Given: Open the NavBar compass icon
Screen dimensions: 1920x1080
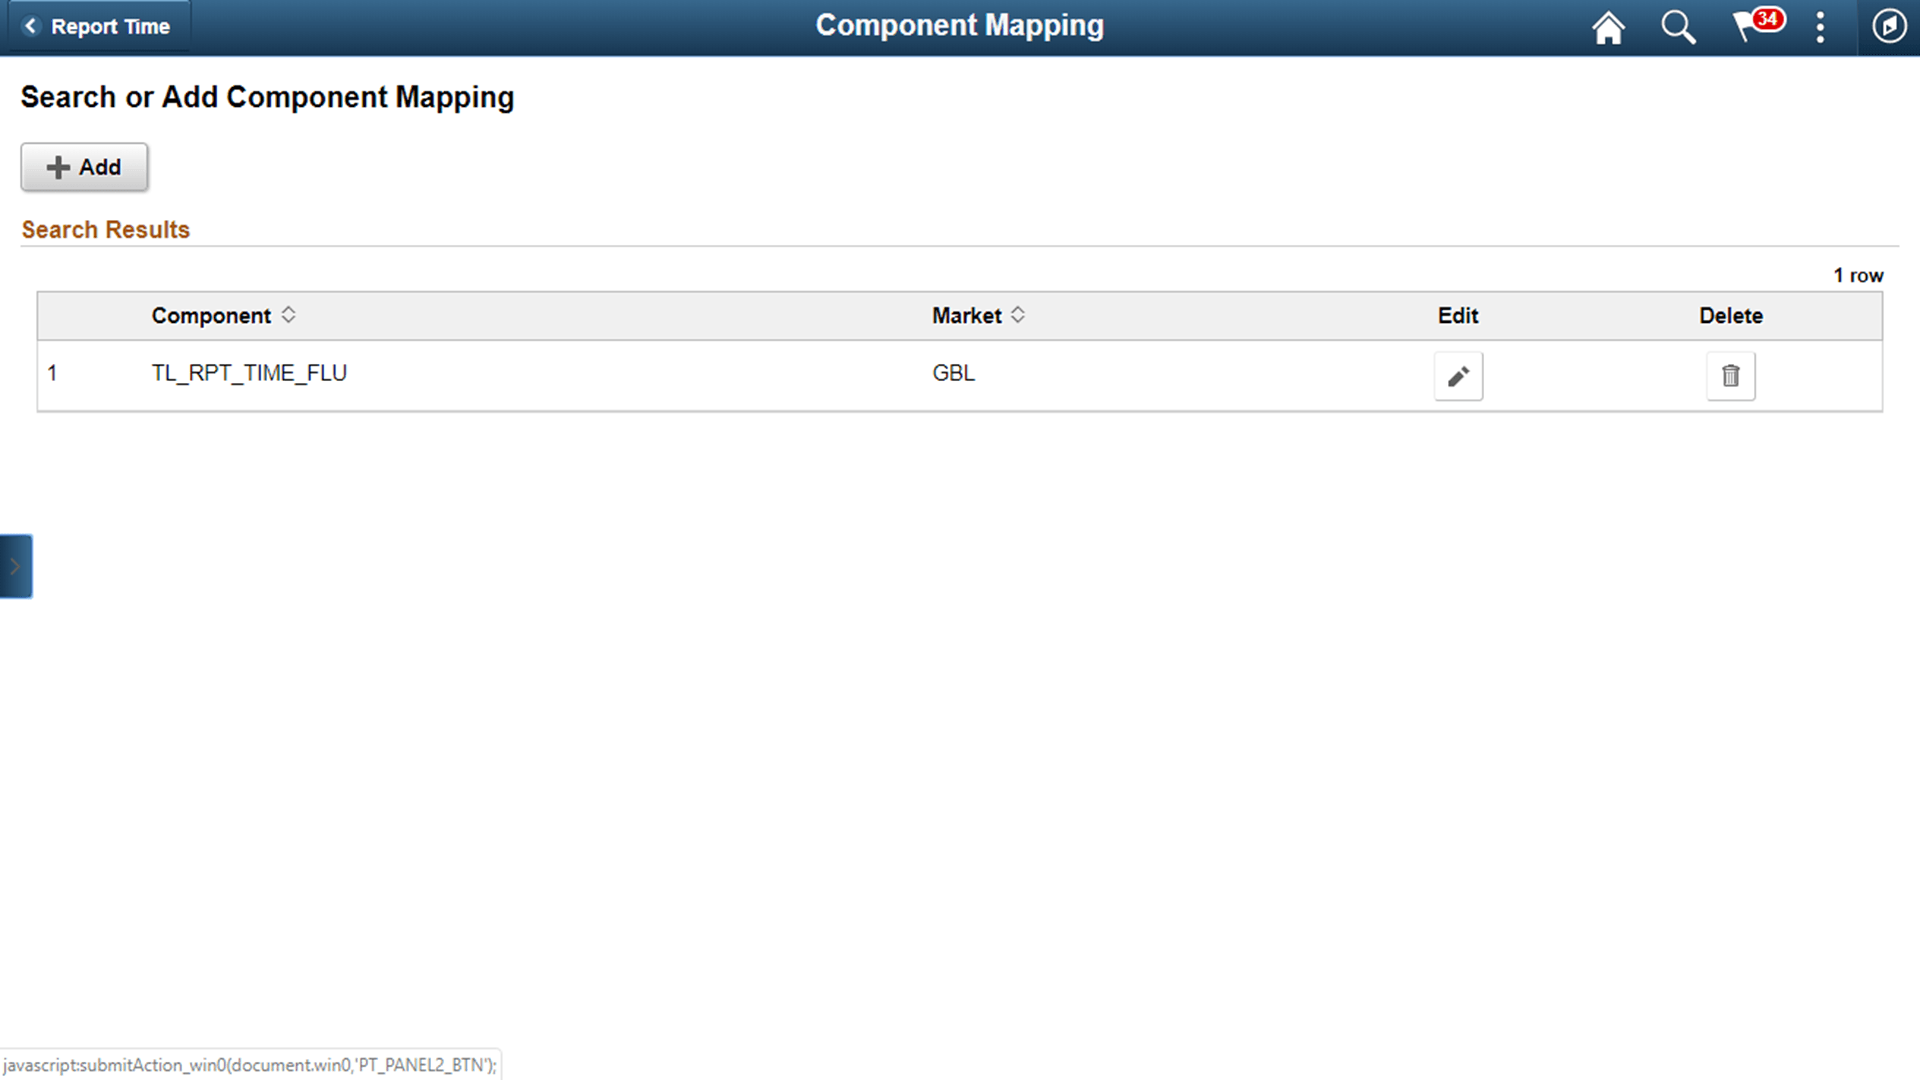Looking at the screenshot, I should (1889, 27).
